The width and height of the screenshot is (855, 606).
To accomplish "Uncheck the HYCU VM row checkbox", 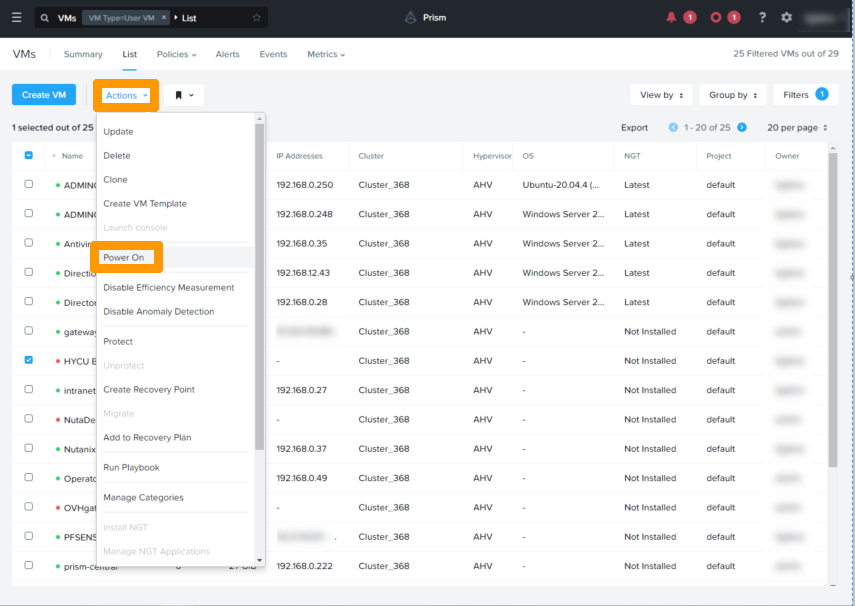I will pos(28,360).
